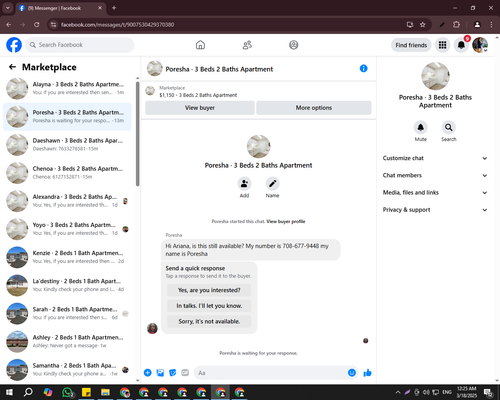Open La'destiny 2 Beds 1 Bath conversation
Image resolution: width=500 pixels, height=400 pixels.
(x=67, y=285)
